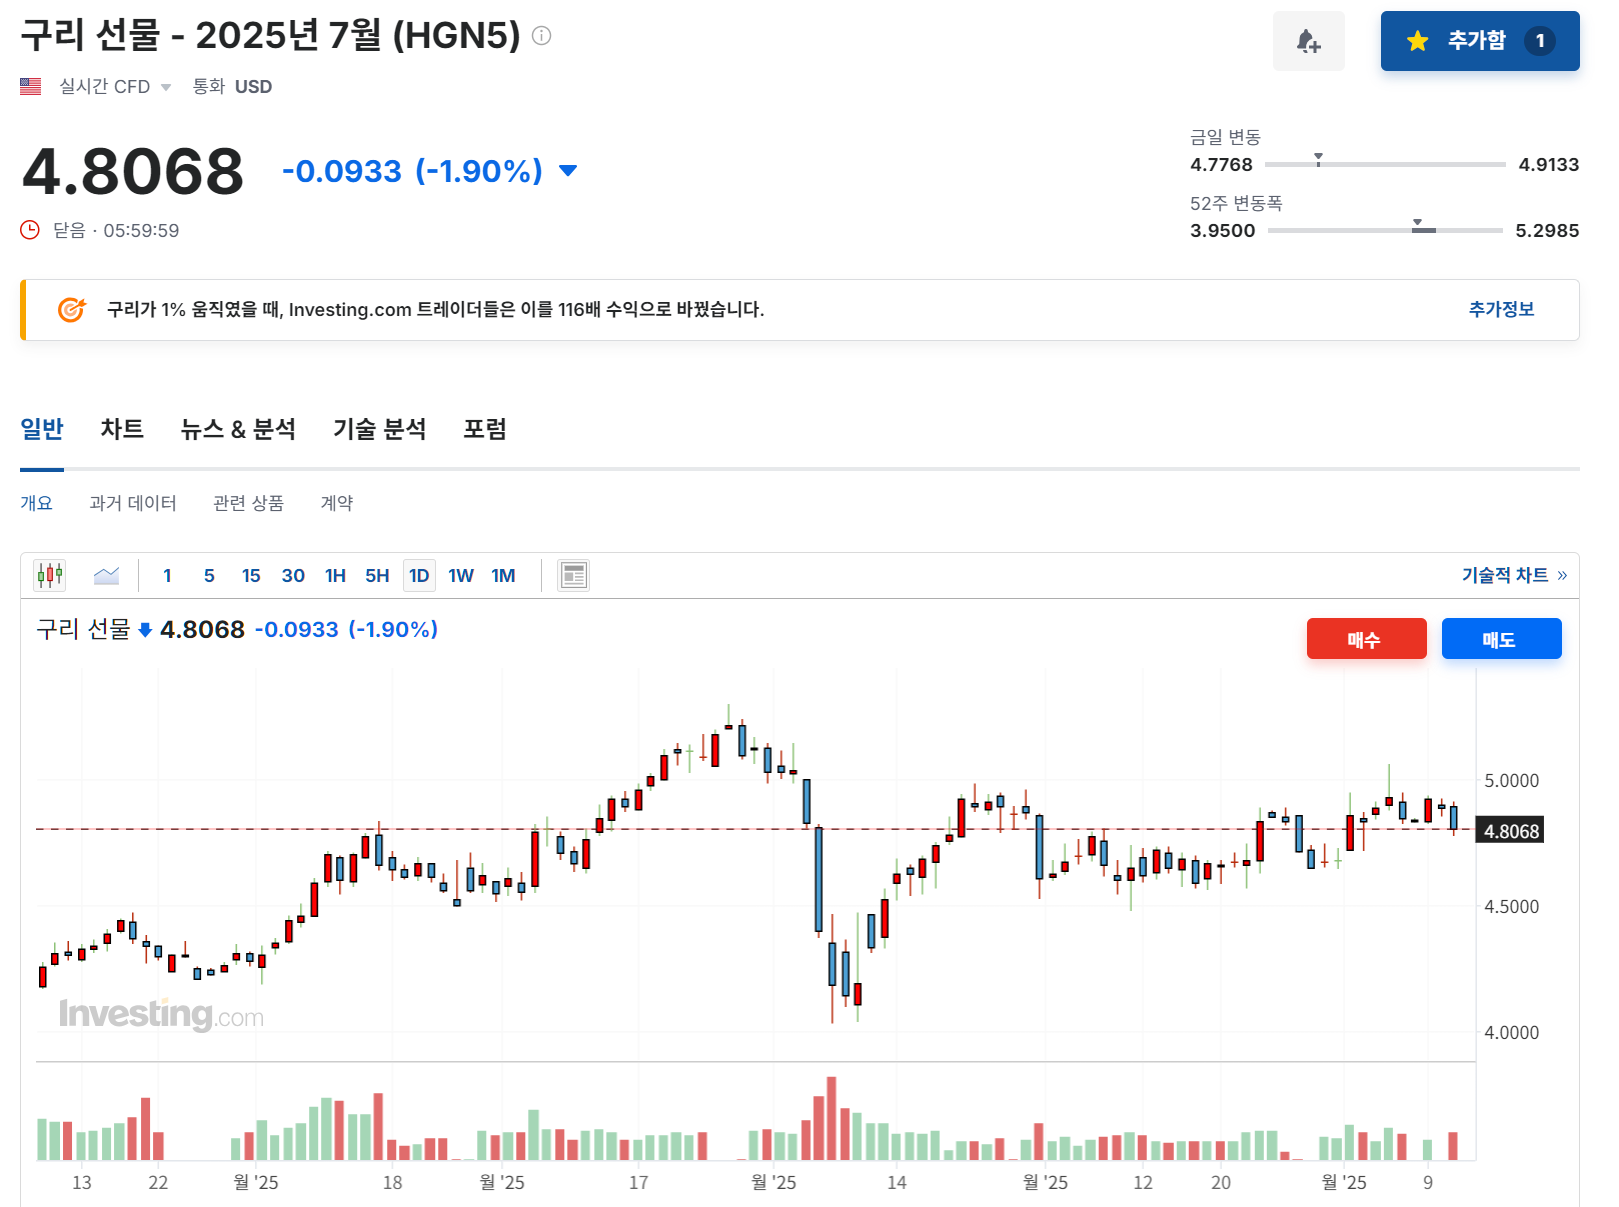This screenshot has height=1207, width=1619.
Task: Open the 기술적 차트 link
Action: click(1514, 575)
